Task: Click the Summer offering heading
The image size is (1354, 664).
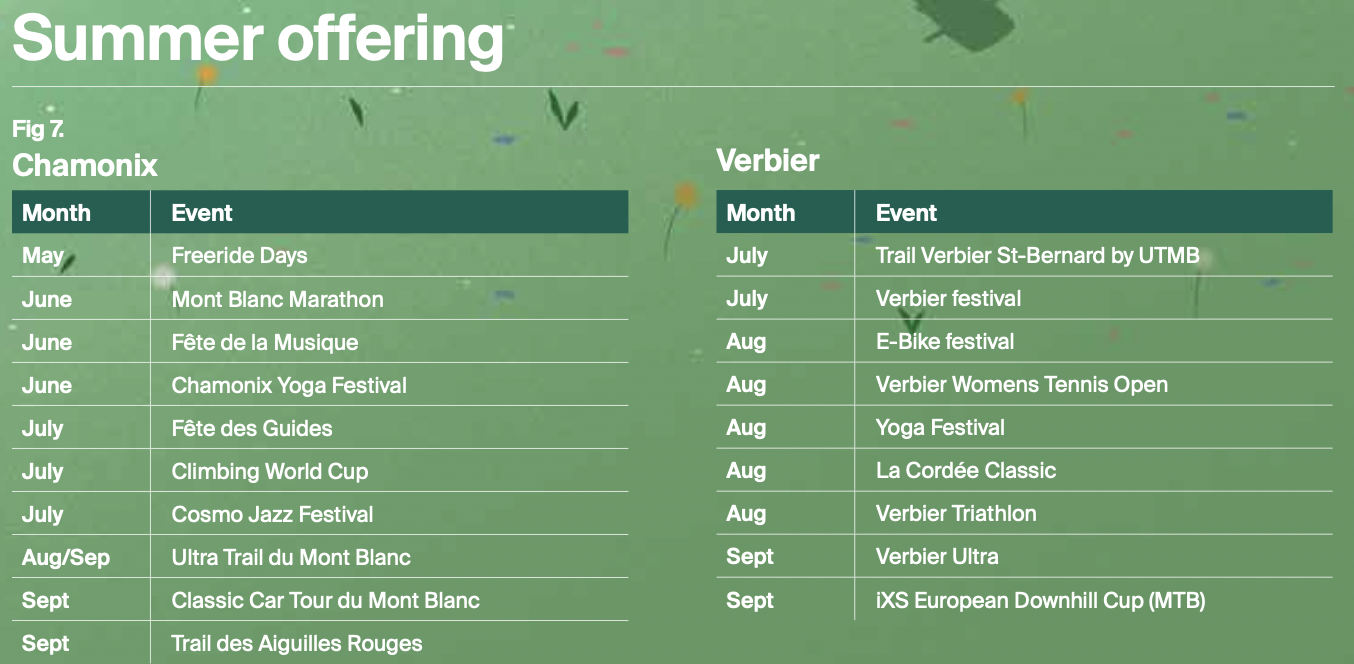Action: (x=258, y=38)
